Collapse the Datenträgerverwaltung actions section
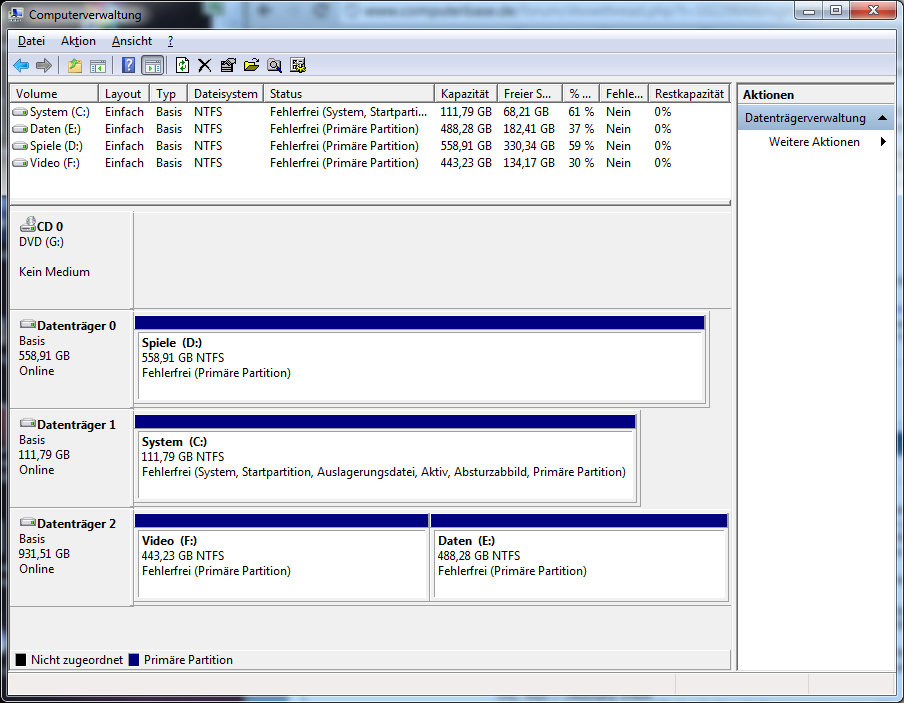 coord(882,118)
